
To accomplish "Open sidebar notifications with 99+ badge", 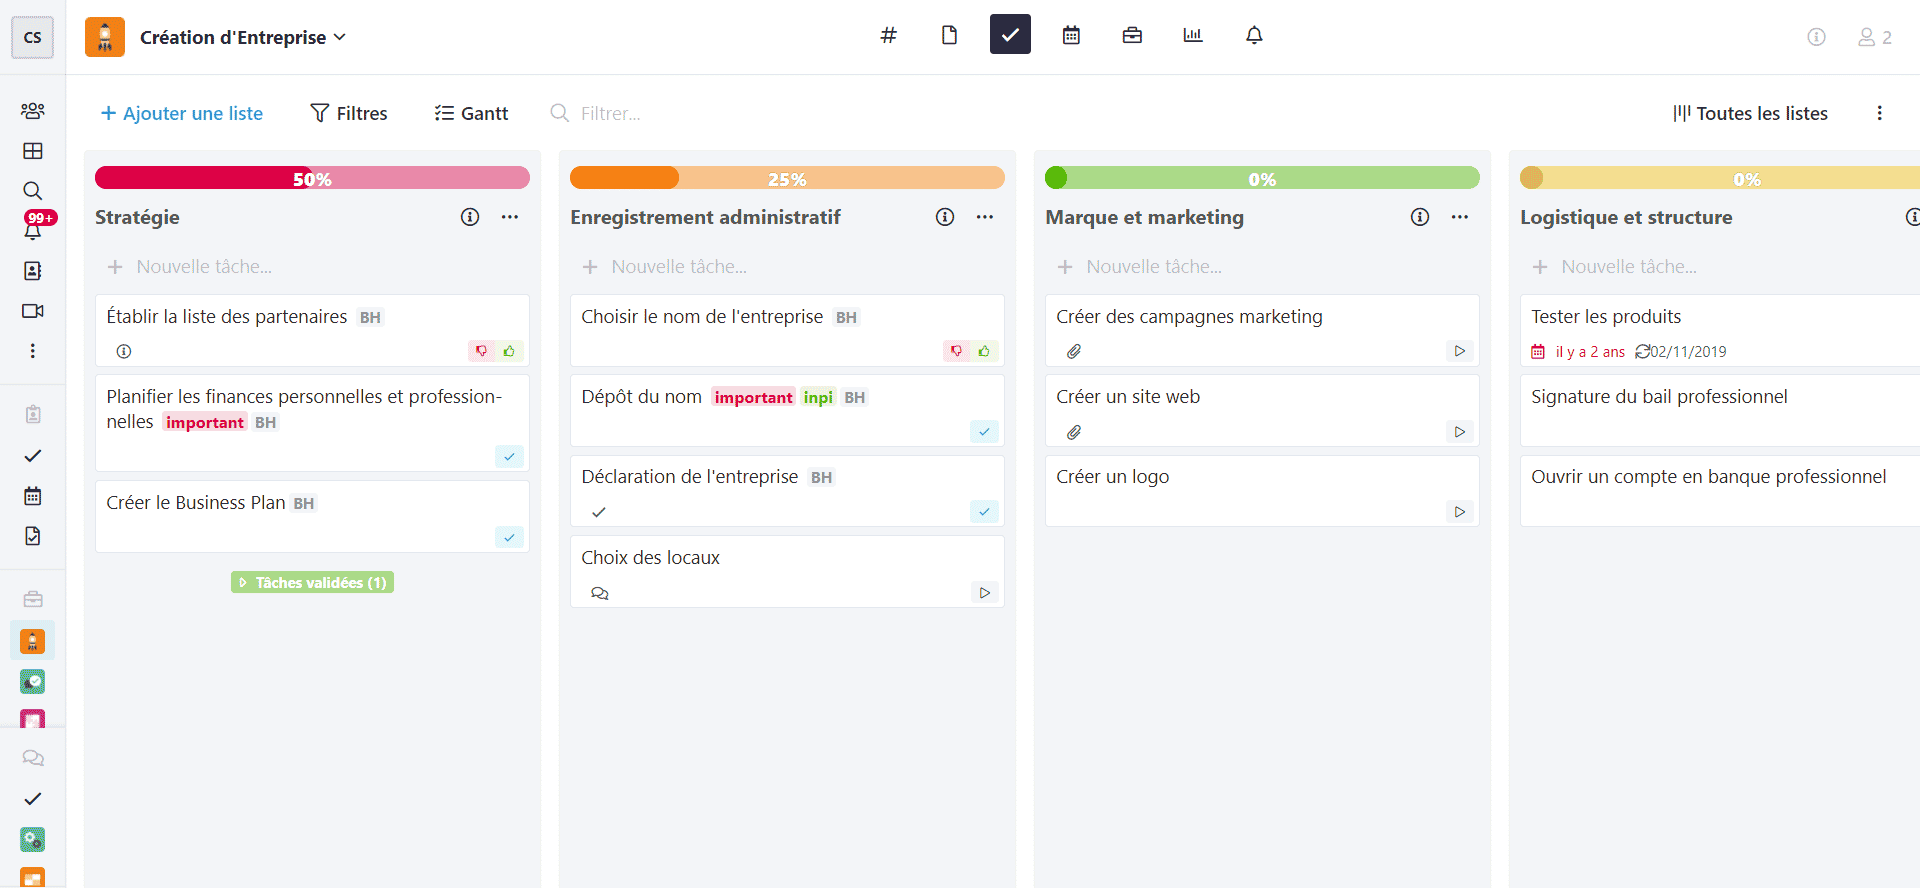I will coord(33,229).
